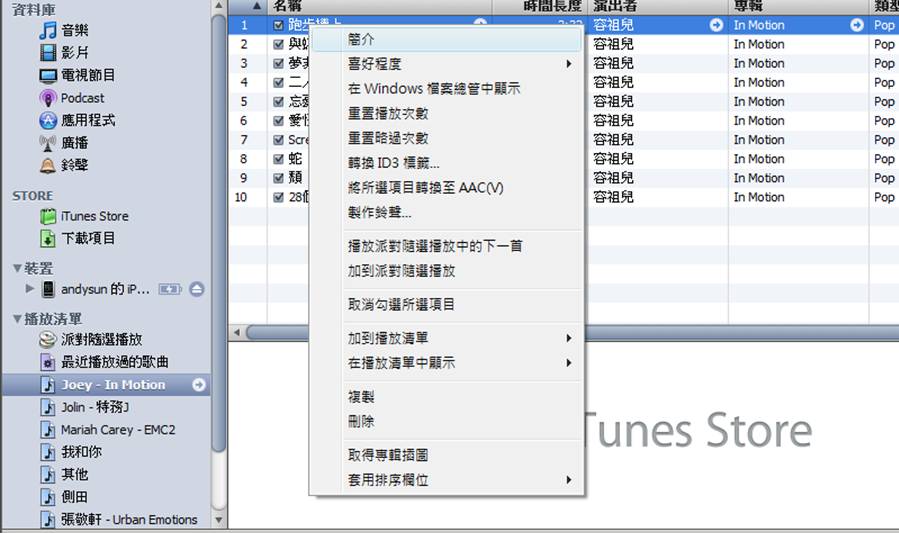Viewport: 899px width, 533px height.
Task: Open the 側田 playlist icon
Action: click(48, 497)
